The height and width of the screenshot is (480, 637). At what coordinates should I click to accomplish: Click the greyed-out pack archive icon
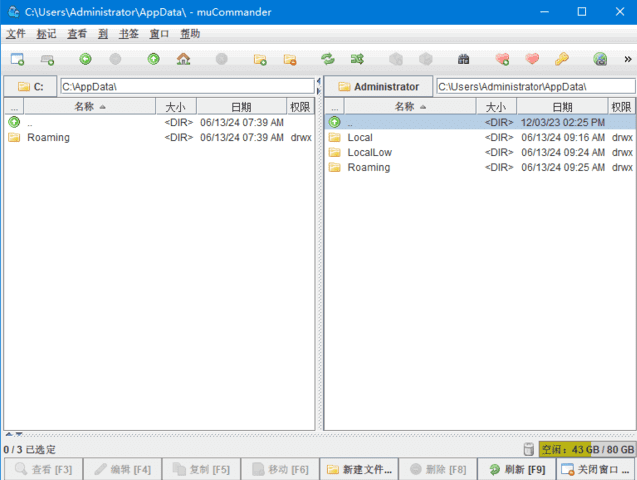coord(396,59)
